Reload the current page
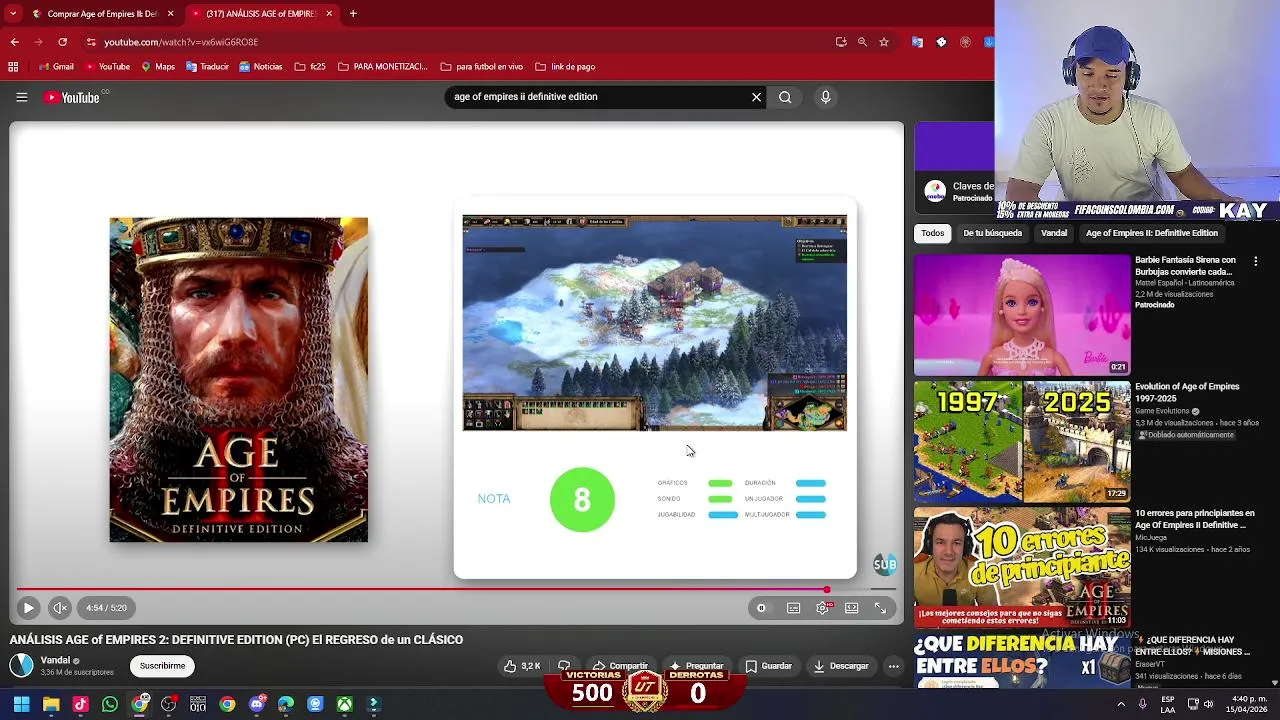 tap(62, 42)
